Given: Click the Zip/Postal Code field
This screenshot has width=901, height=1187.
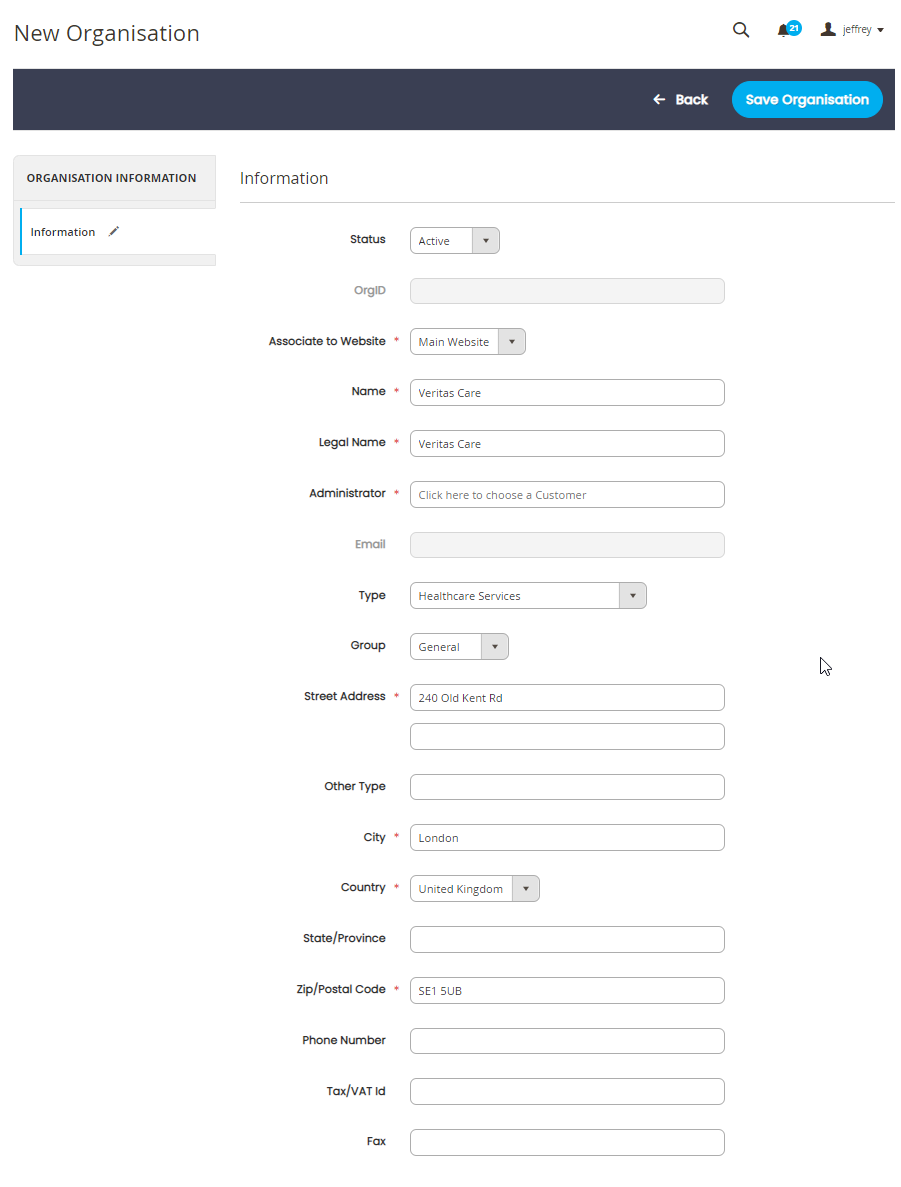Looking at the screenshot, I should click(x=567, y=990).
